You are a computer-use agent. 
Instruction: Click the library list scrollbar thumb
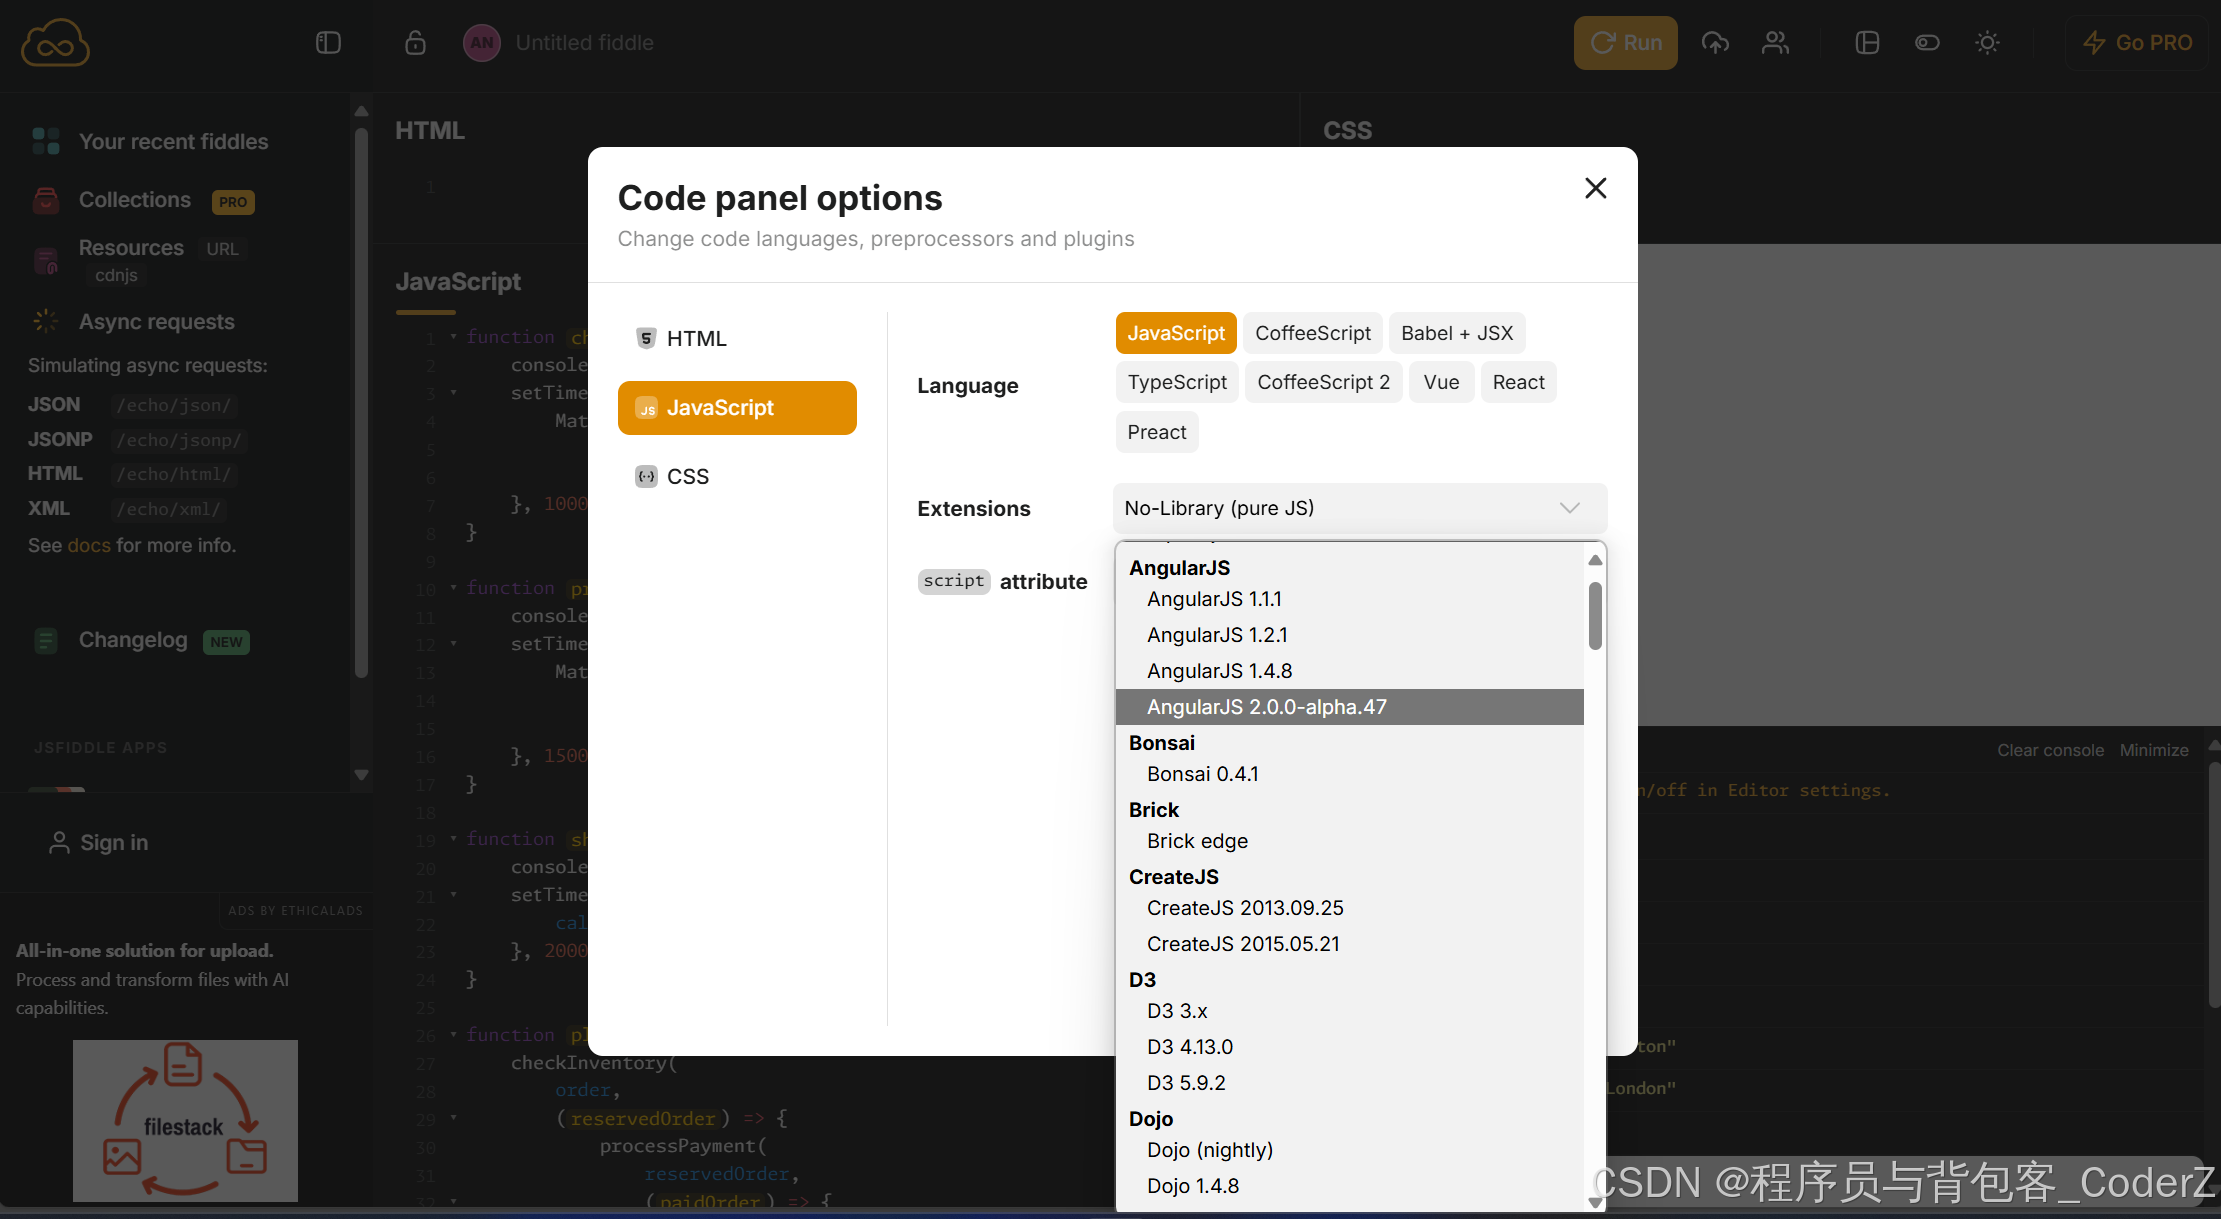point(1595,615)
